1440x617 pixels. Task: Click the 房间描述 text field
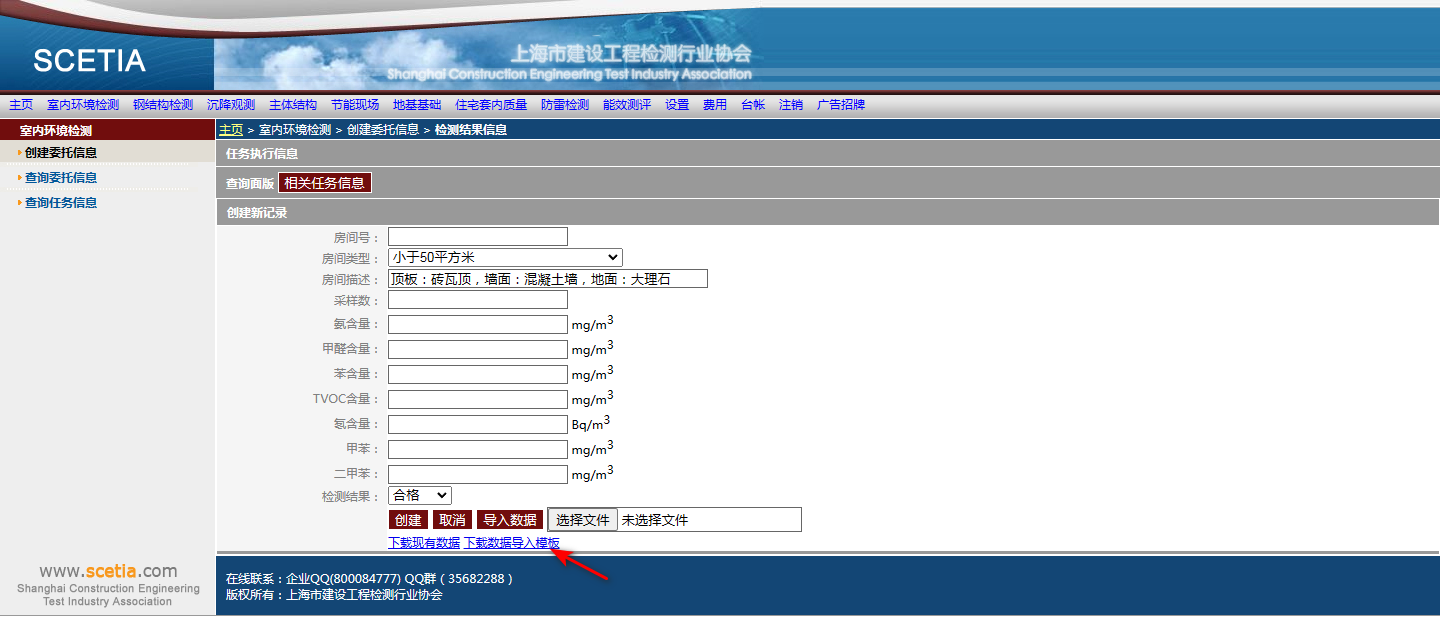[547, 279]
